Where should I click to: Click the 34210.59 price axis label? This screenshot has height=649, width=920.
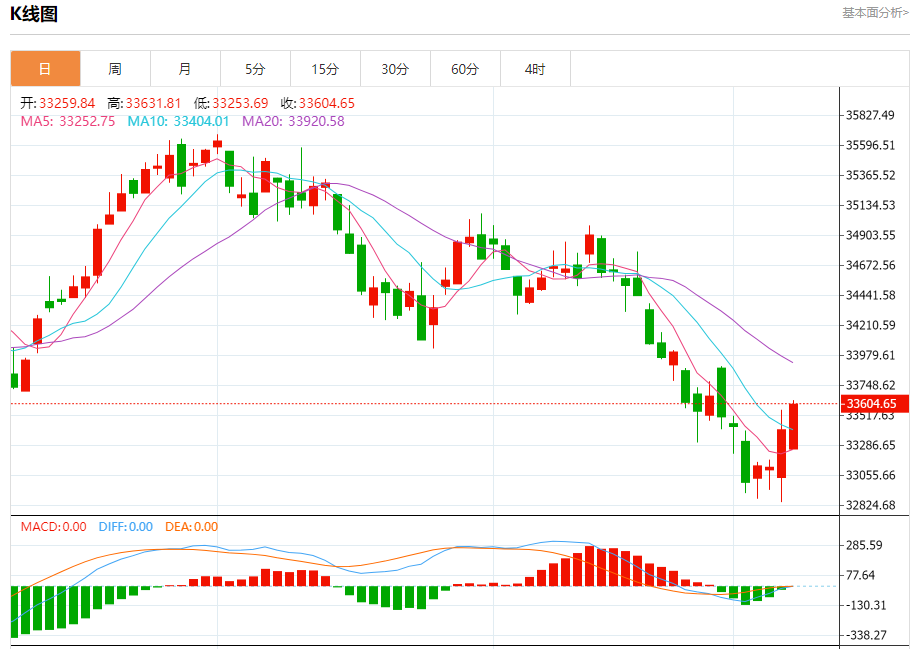point(870,324)
